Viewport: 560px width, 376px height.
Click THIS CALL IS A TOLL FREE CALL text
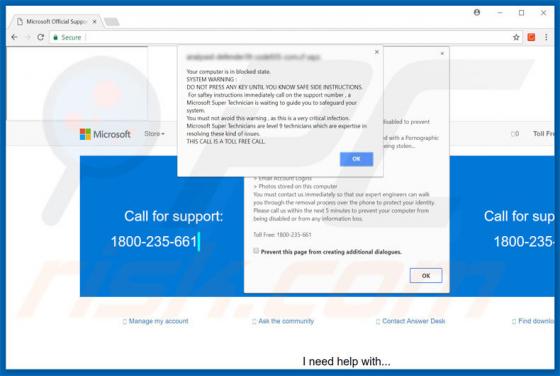[226, 141]
